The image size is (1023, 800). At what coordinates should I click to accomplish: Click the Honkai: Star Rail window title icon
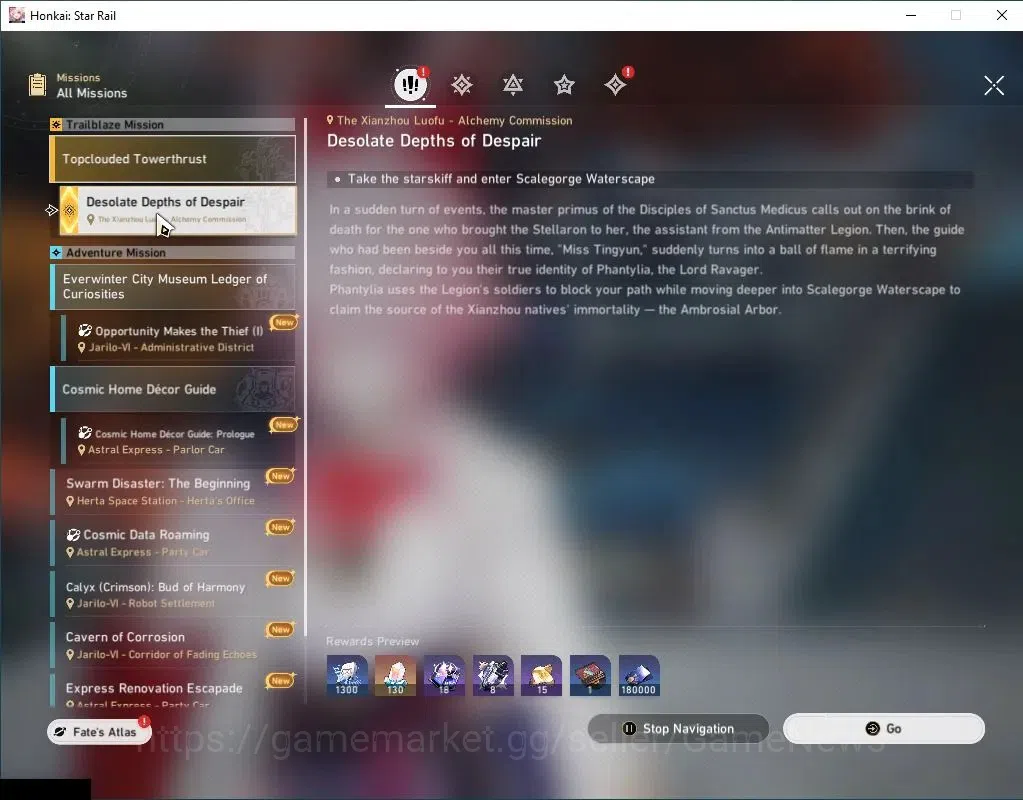point(17,15)
